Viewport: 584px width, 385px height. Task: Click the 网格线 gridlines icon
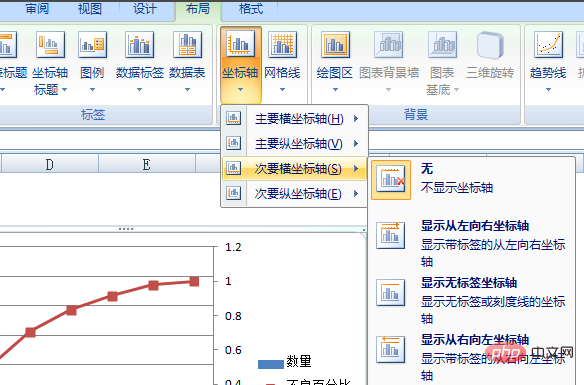[x=282, y=45]
